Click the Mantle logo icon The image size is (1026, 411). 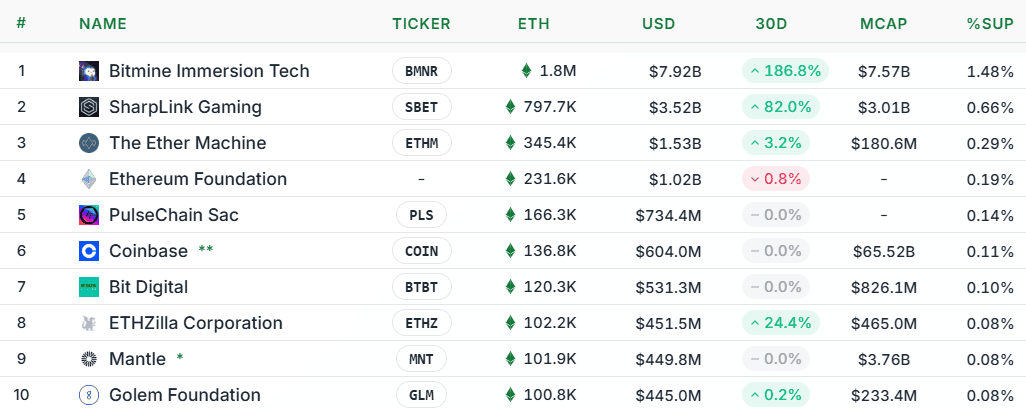coord(89,359)
